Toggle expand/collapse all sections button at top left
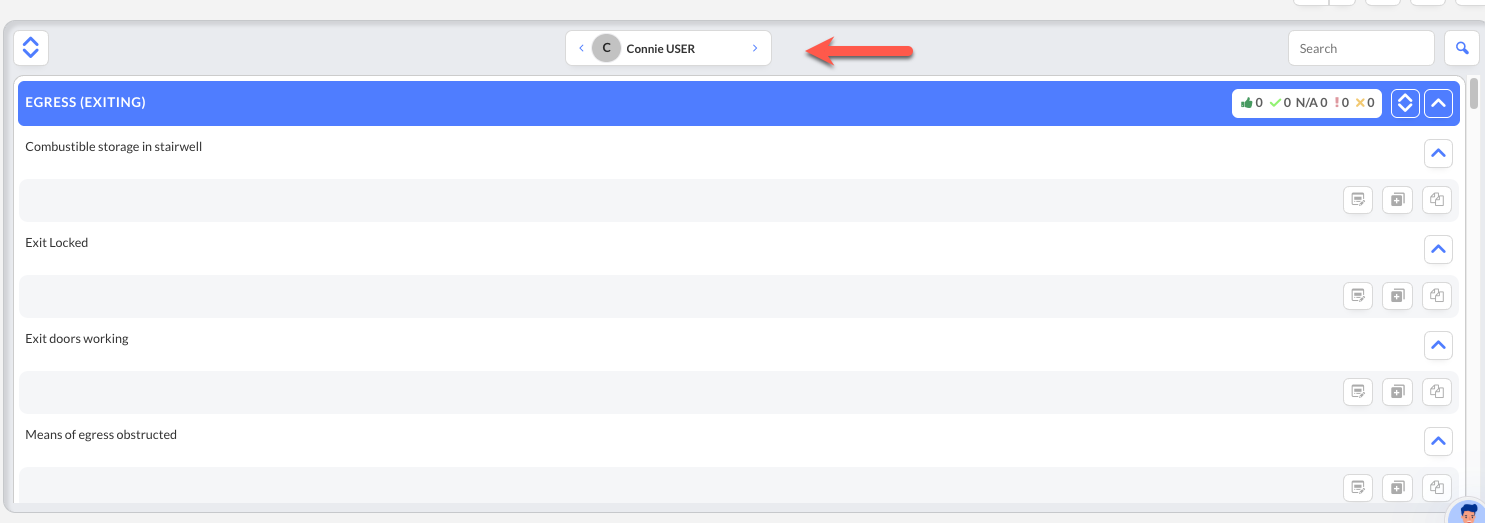The height and width of the screenshot is (523, 1485). point(31,47)
